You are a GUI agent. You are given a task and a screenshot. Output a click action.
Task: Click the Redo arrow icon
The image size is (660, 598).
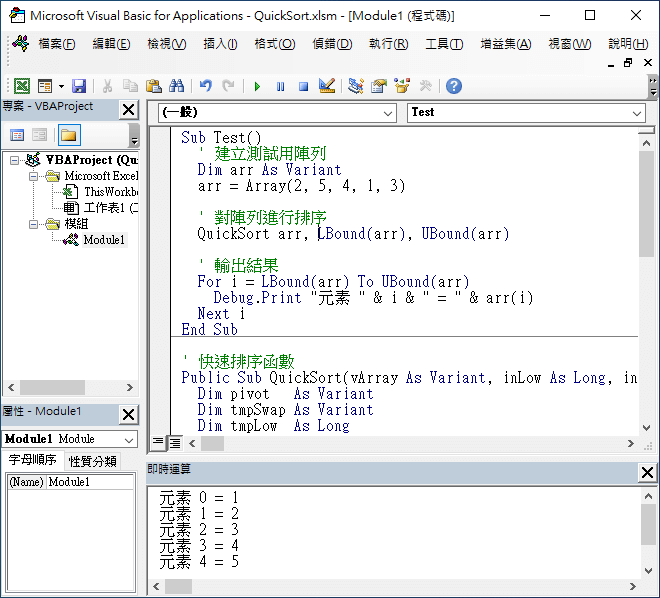coord(229,86)
